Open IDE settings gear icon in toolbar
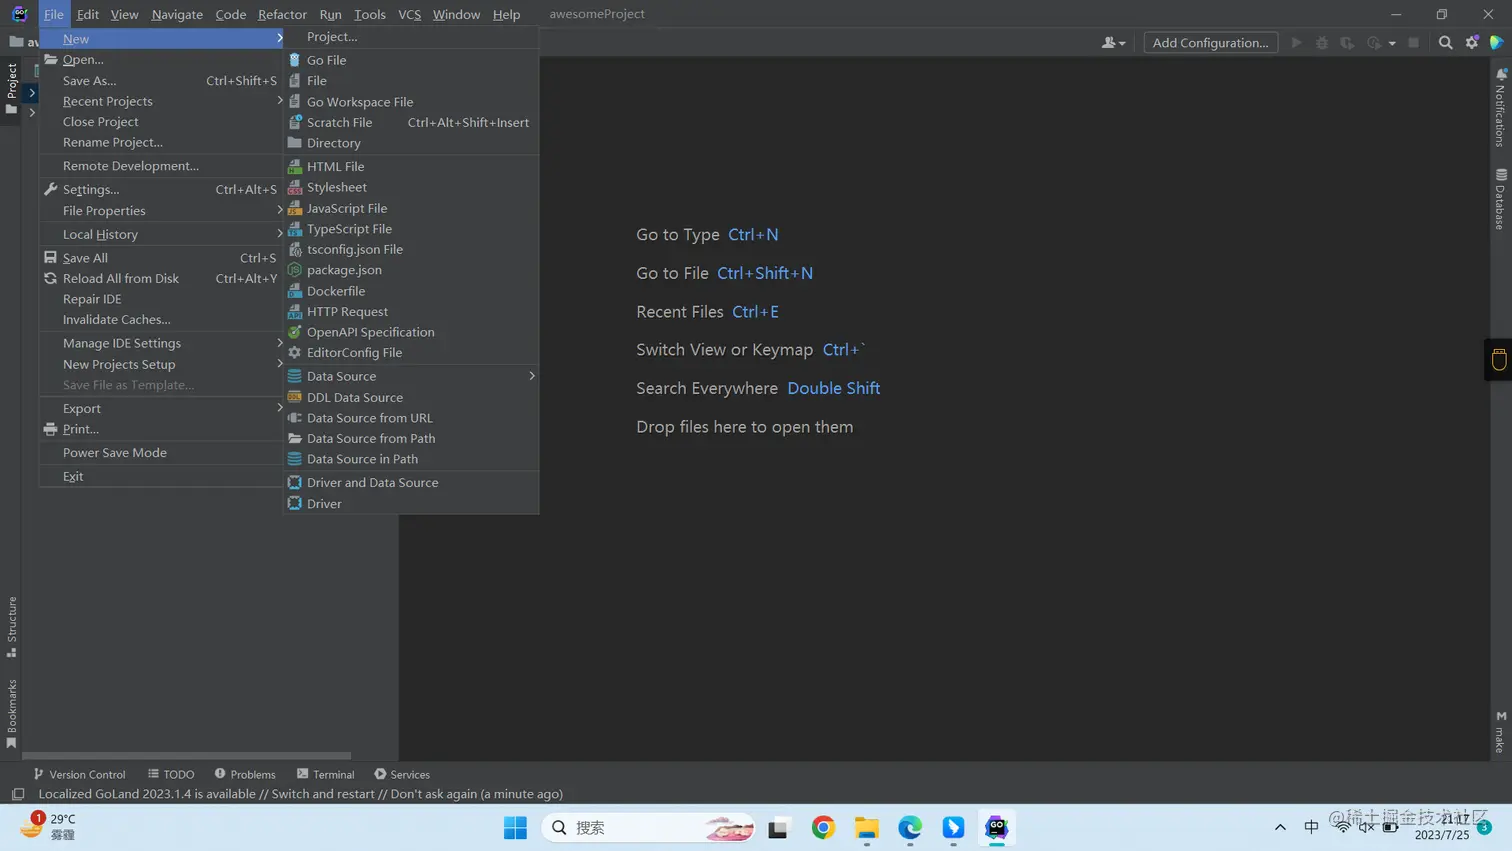 [1471, 43]
